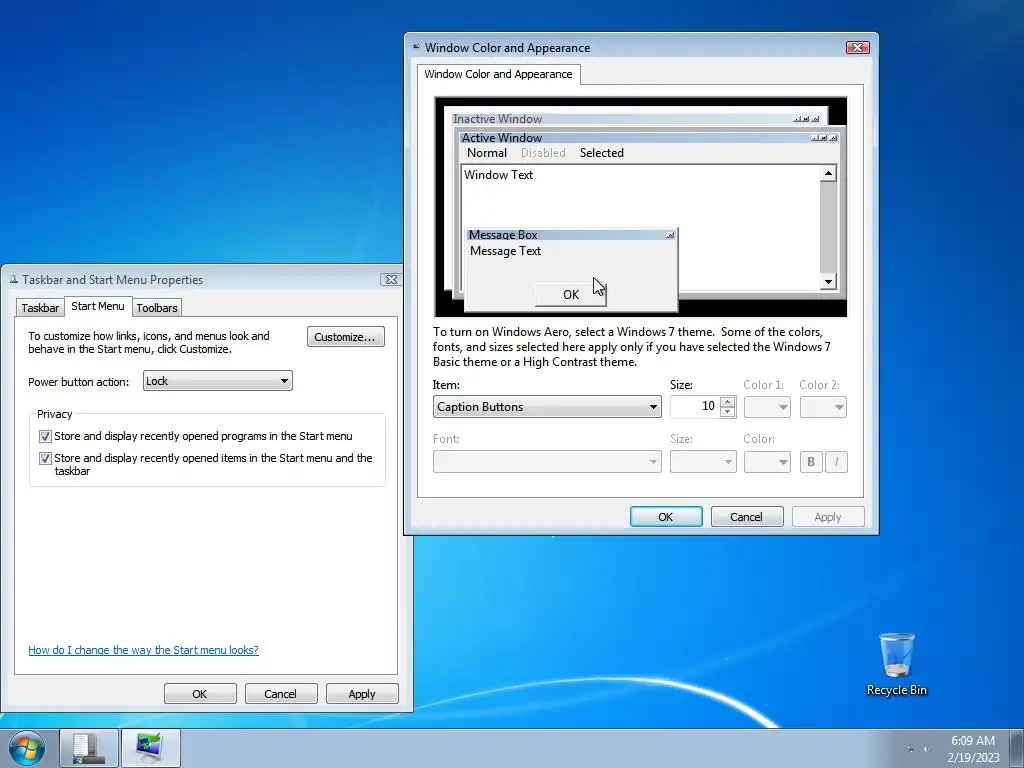This screenshot has height=768, width=1024.
Task: Toggle recently opened programs checkbox
Action: (x=45, y=436)
